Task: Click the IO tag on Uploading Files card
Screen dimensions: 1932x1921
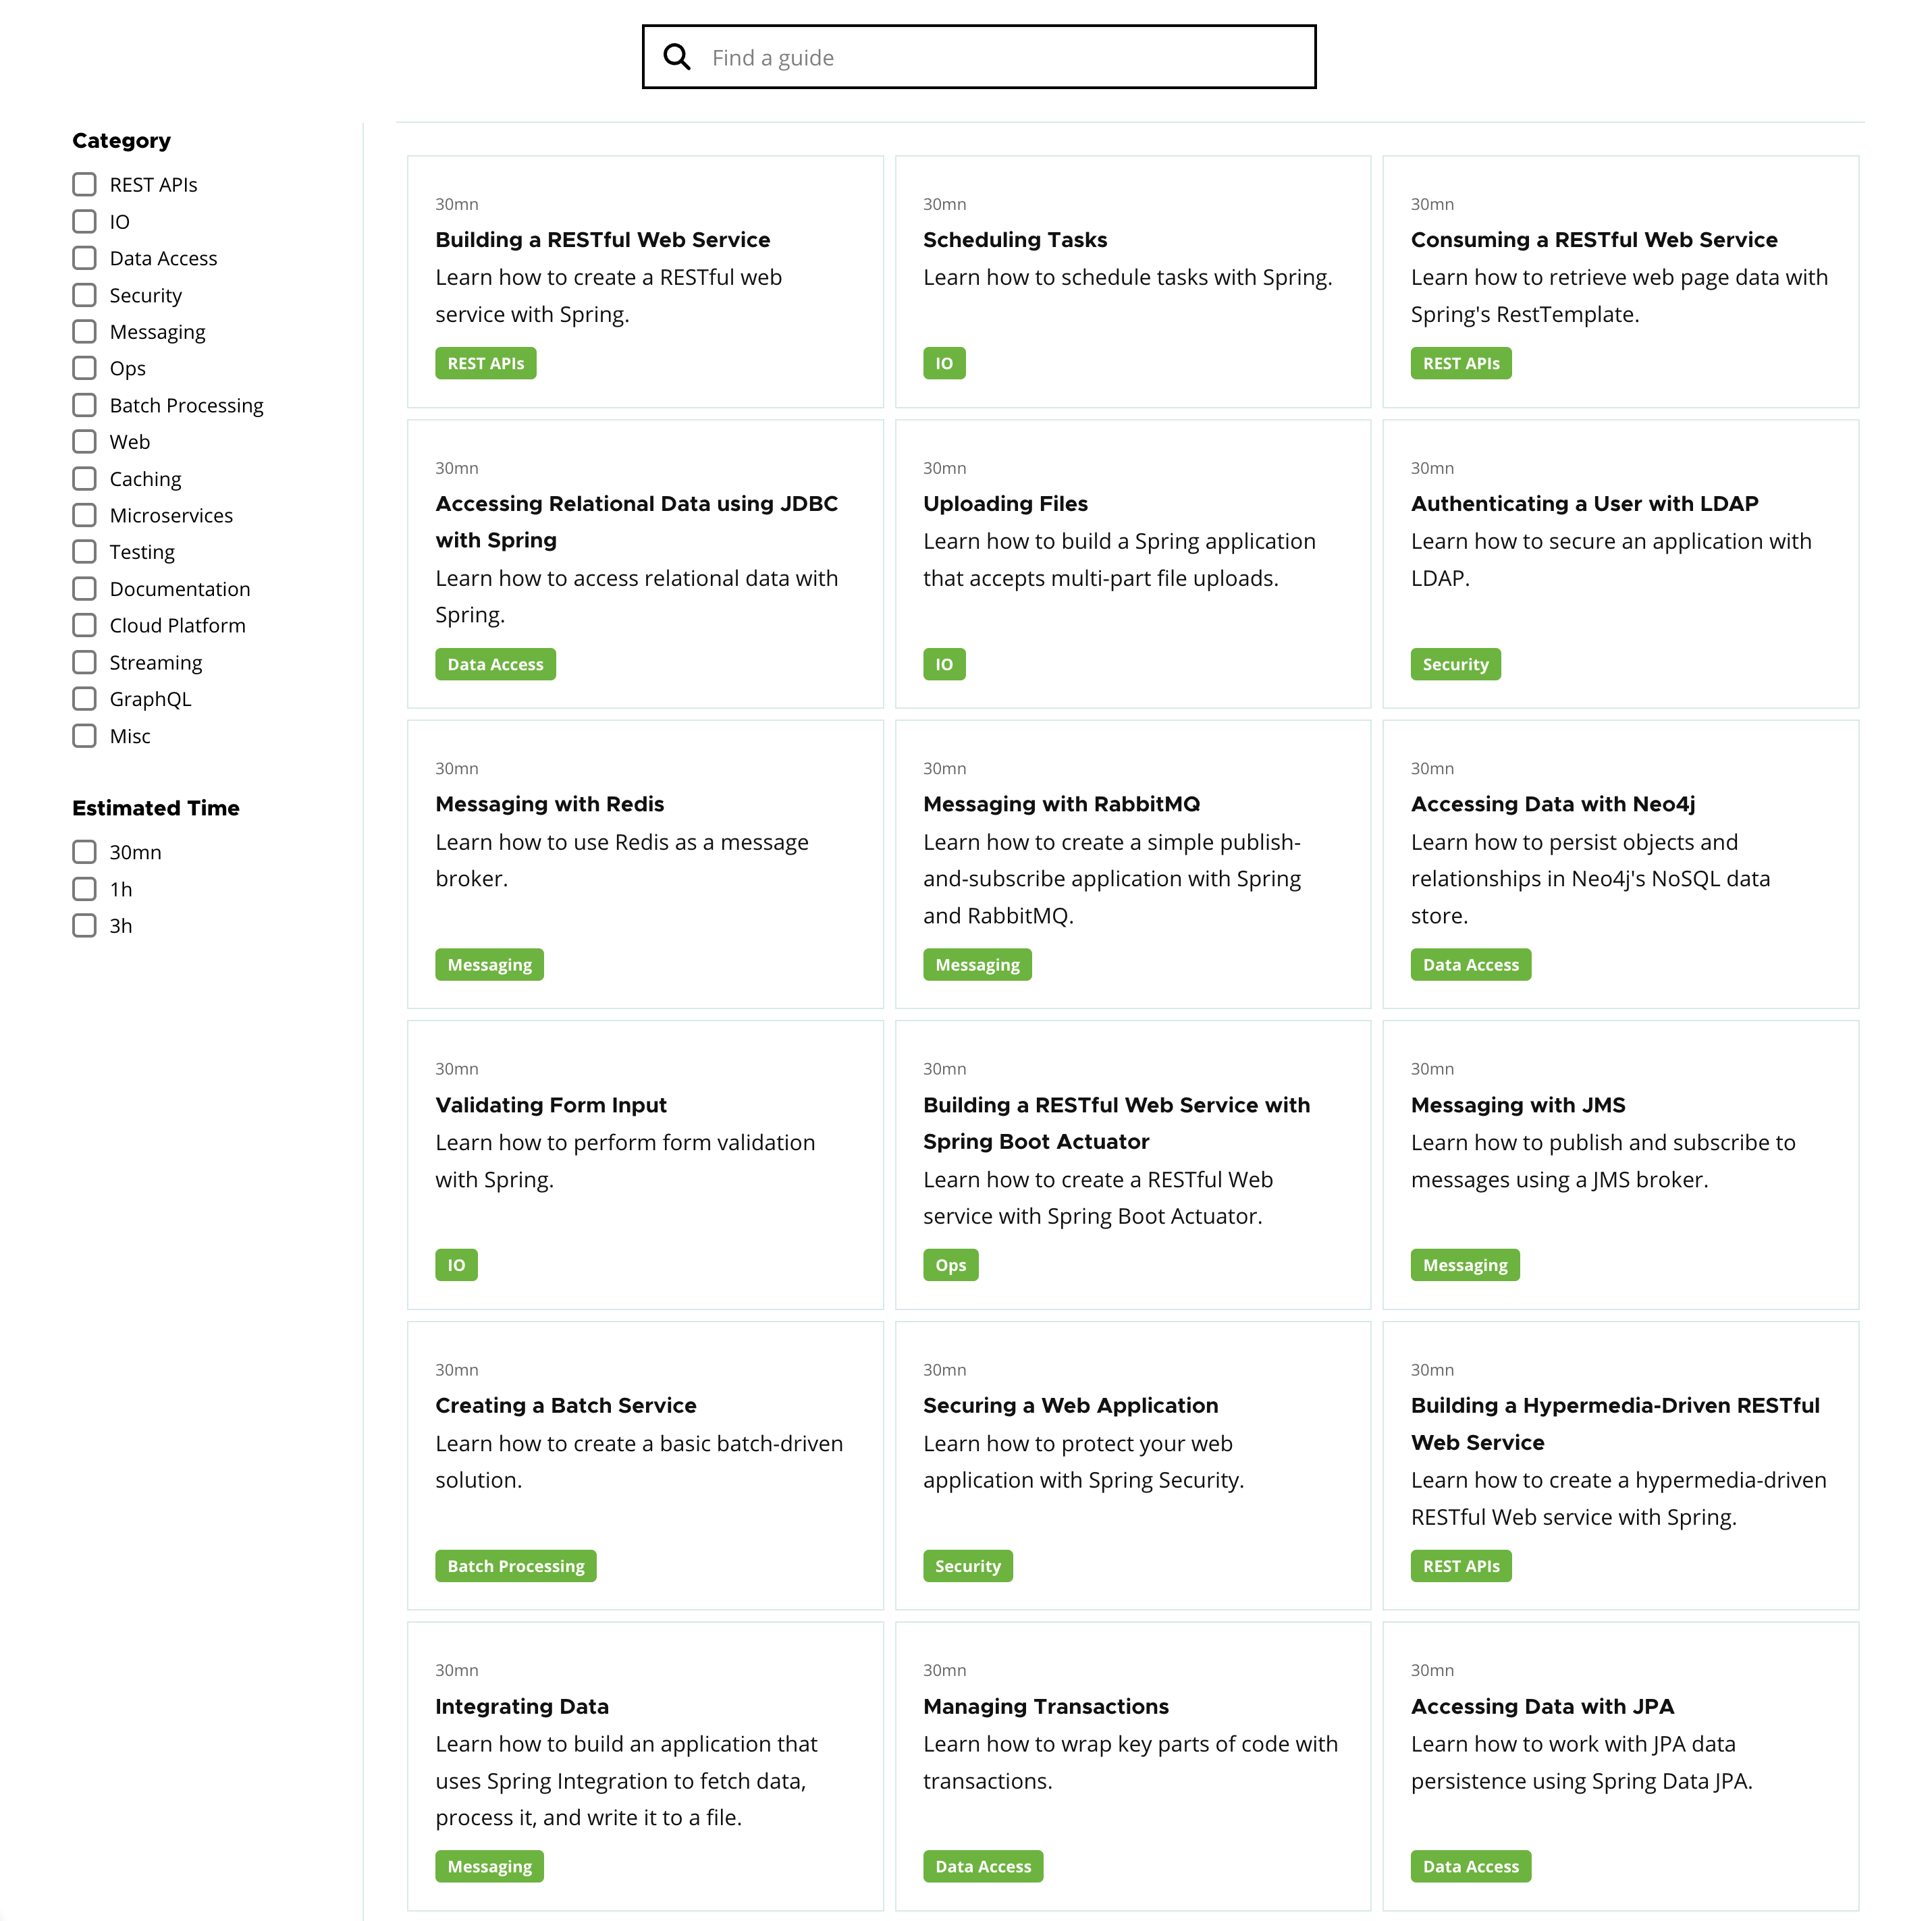Action: 943,663
